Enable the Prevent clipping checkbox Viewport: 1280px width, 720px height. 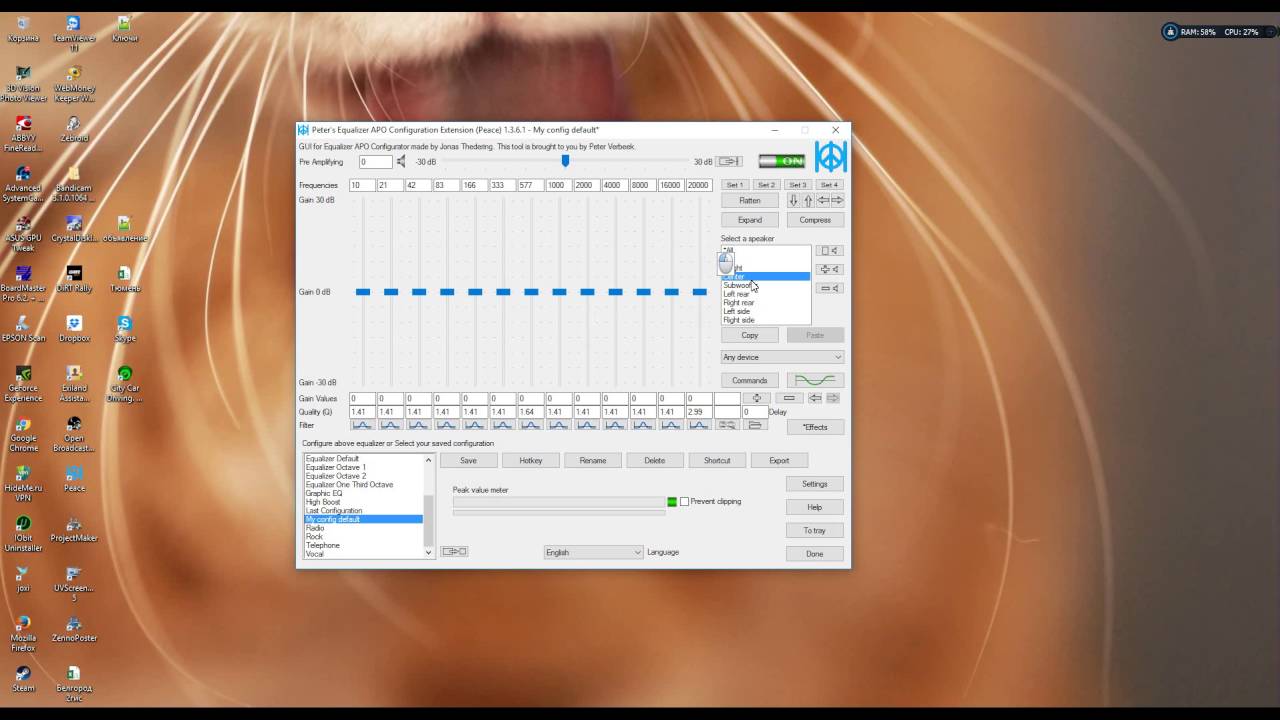click(x=685, y=502)
